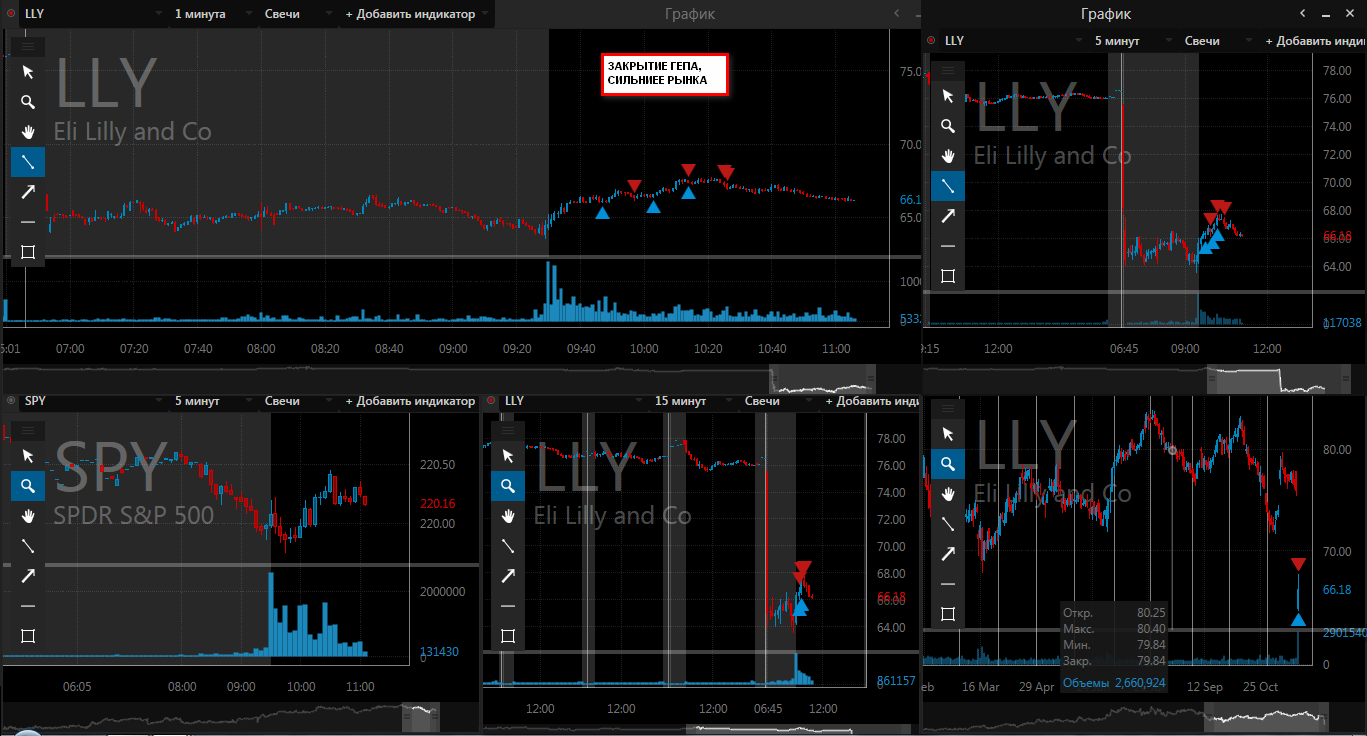This screenshot has width=1367, height=736.
Task: Click the navigator handle under the SPY chart
Action: coord(420,717)
